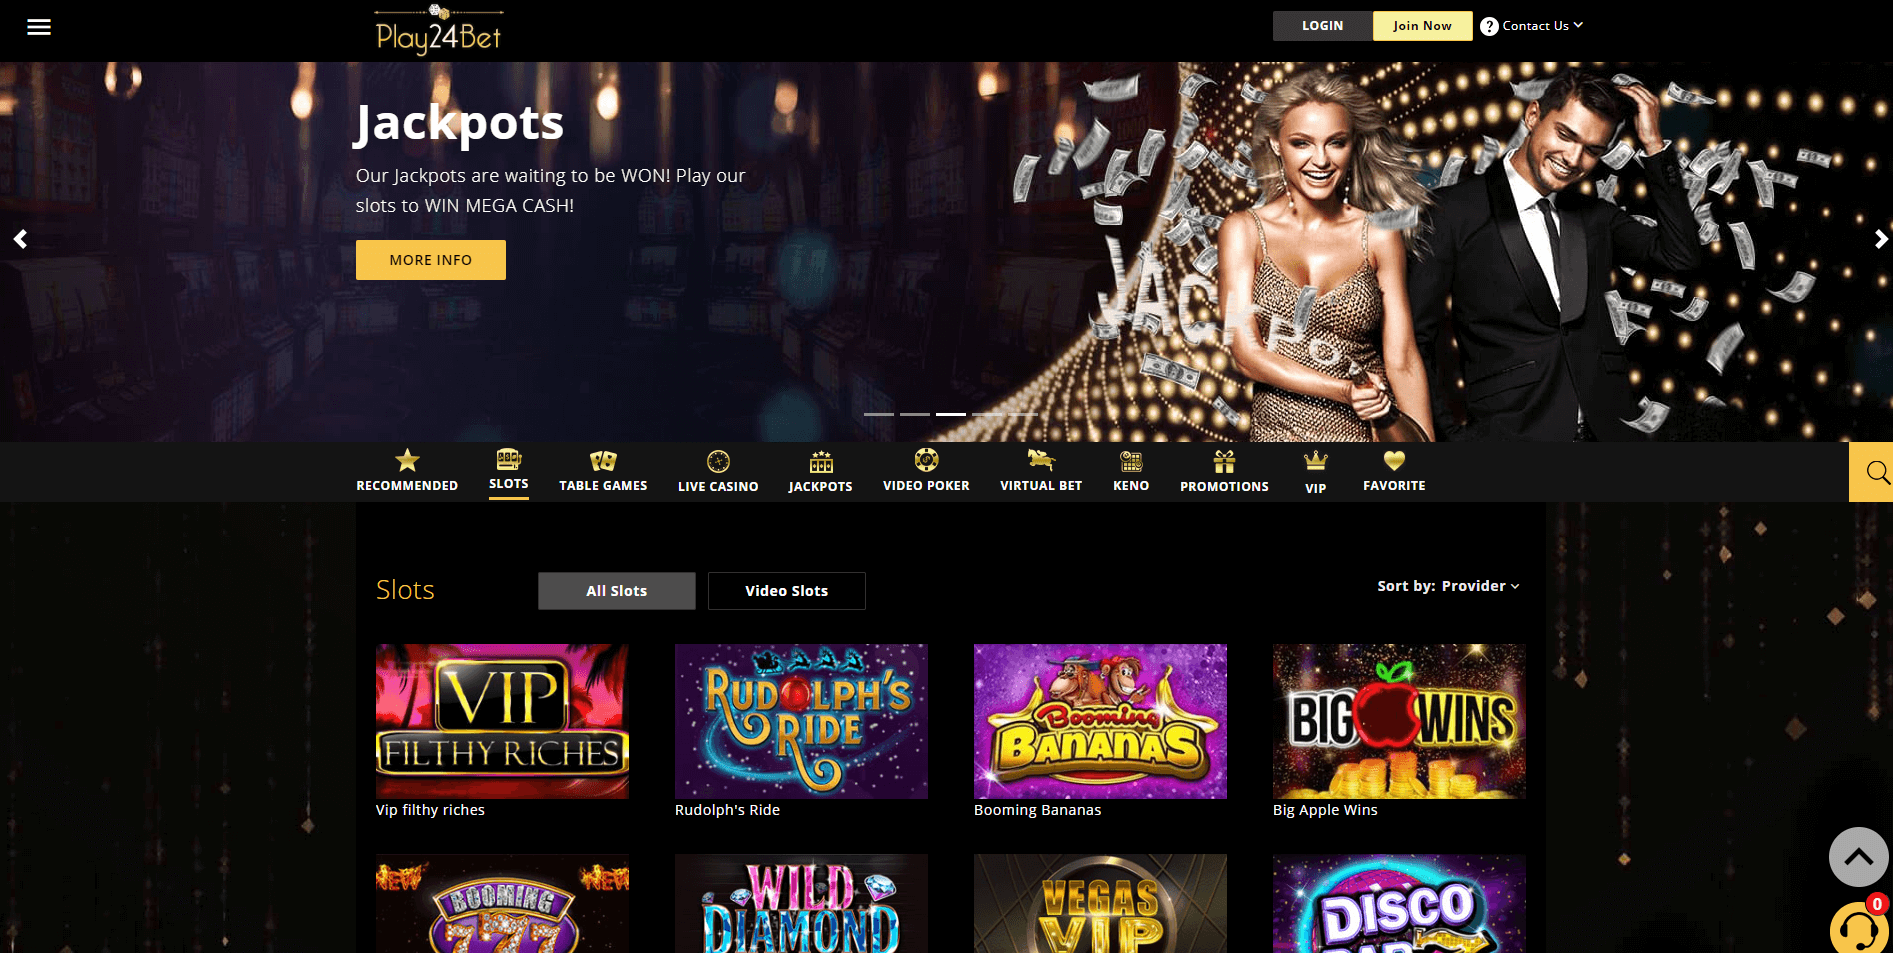The height and width of the screenshot is (953, 1893).
Task: Open the Live Casino category
Action: pyautogui.click(x=718, y=471)
